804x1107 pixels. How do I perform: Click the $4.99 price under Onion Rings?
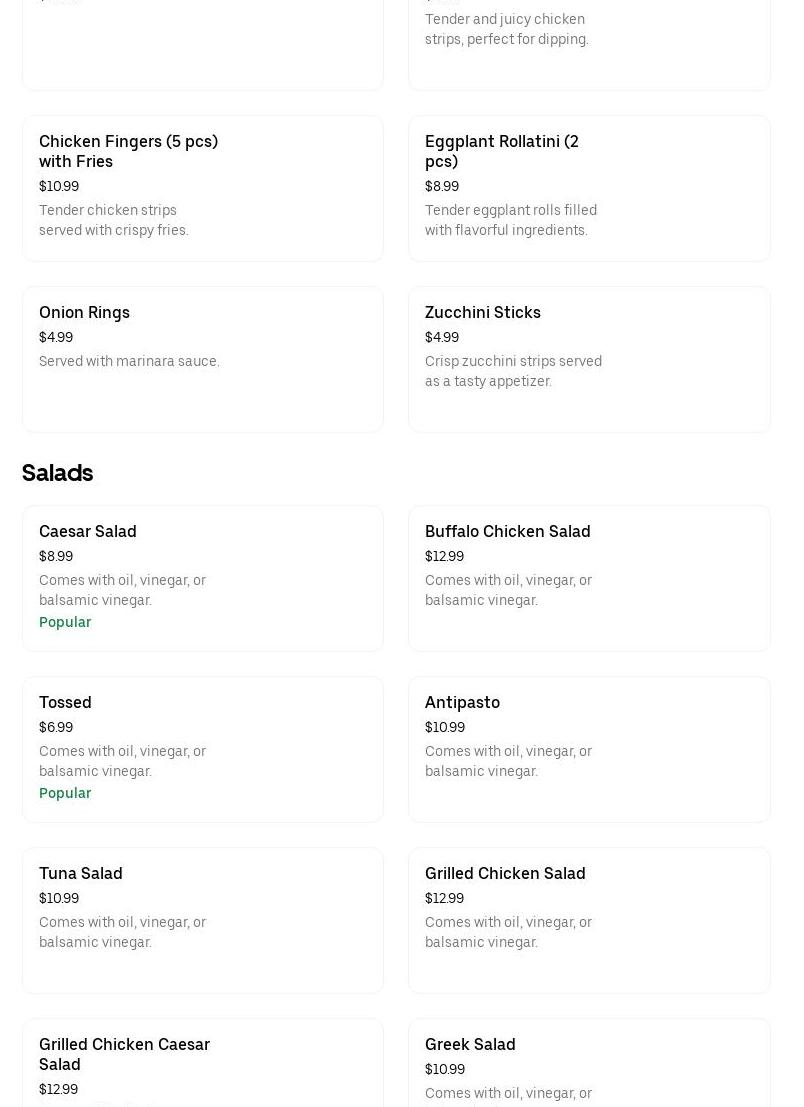coord(56,337)
